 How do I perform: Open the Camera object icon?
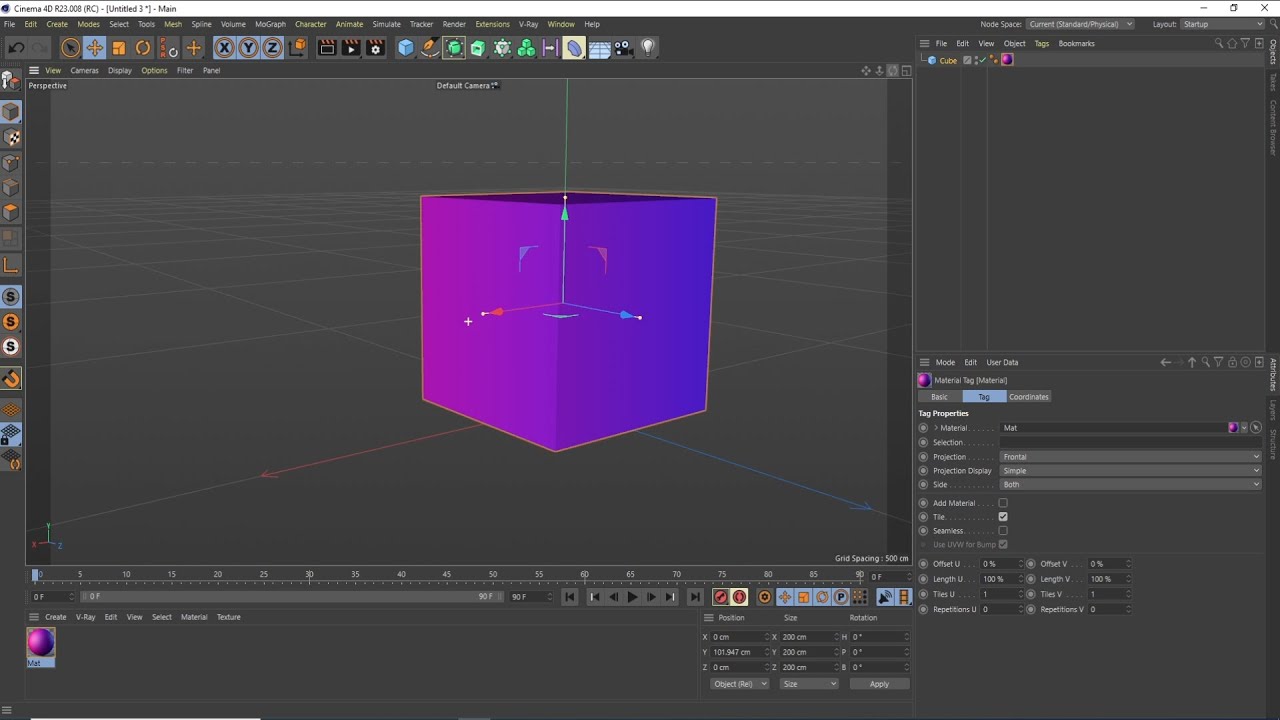point(623,48)
